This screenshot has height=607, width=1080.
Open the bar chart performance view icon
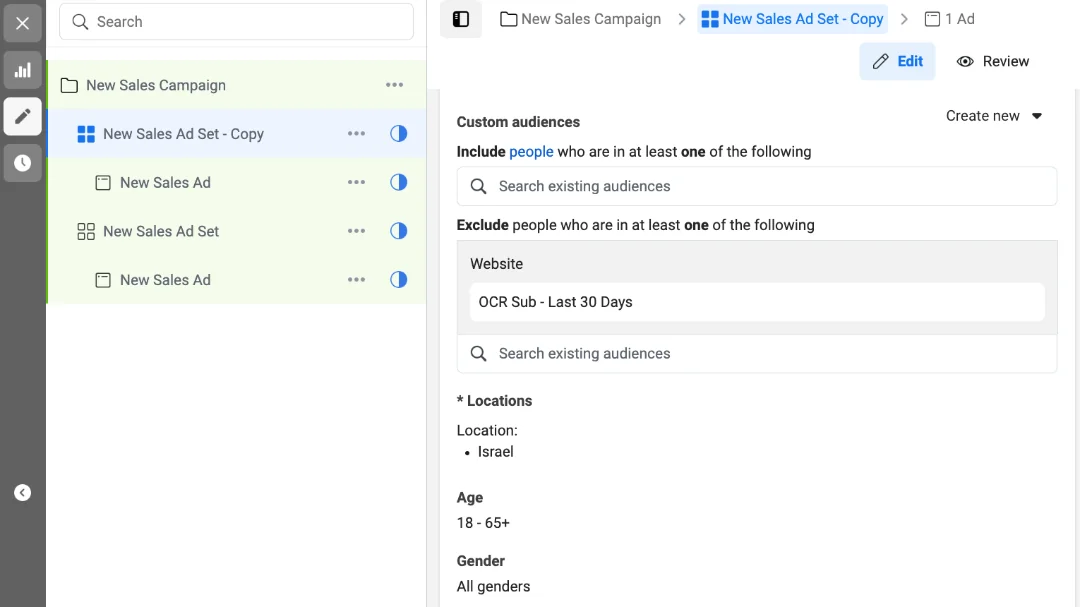[23, 70]
